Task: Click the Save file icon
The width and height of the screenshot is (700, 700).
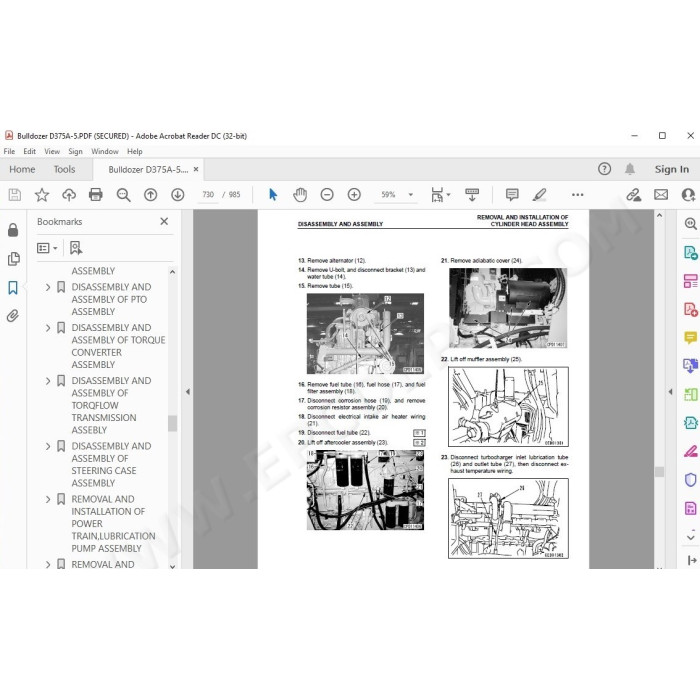Action: coord(15,195)
